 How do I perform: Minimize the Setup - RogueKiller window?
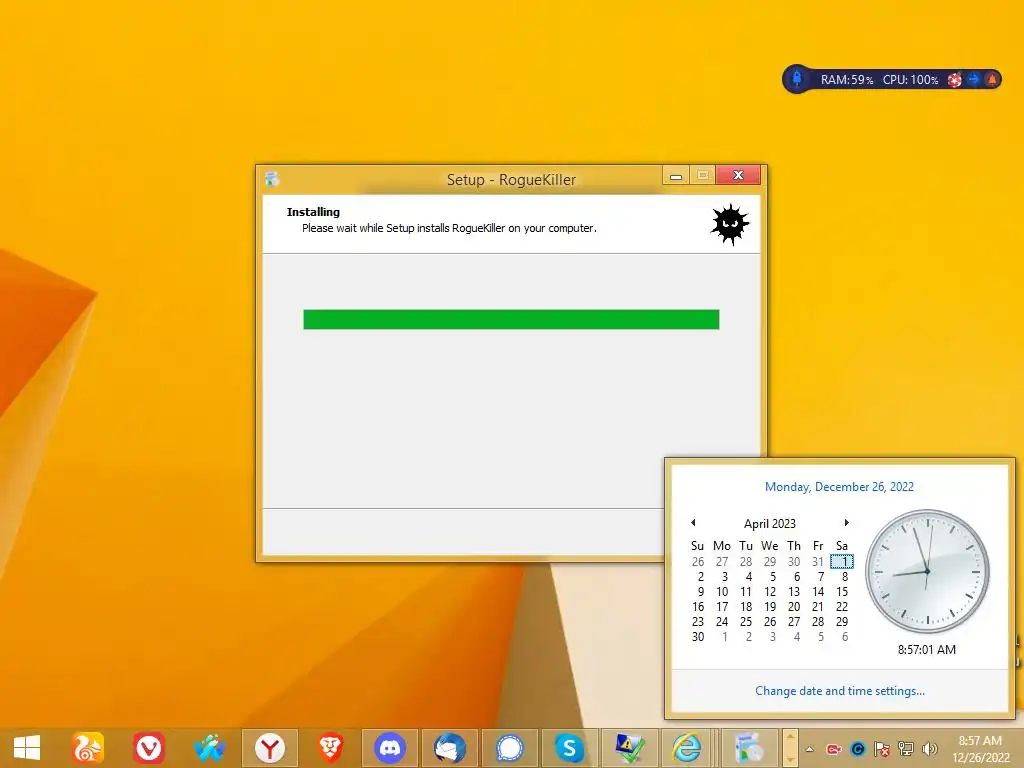tap(676, 175)
